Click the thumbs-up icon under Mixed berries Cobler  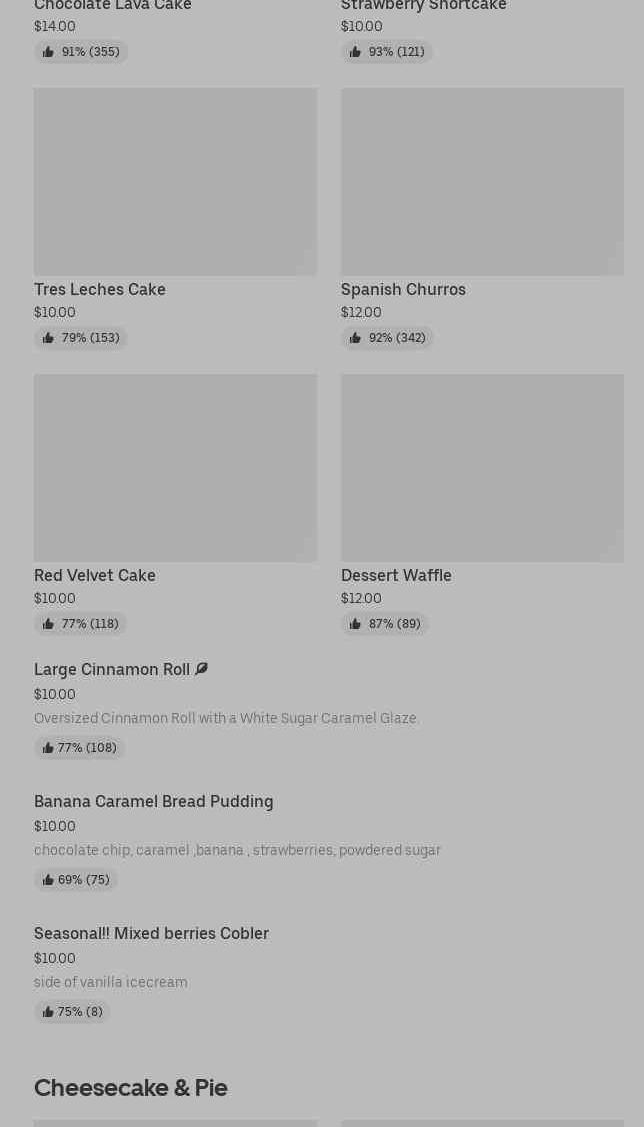click(x=48, y=1012)
